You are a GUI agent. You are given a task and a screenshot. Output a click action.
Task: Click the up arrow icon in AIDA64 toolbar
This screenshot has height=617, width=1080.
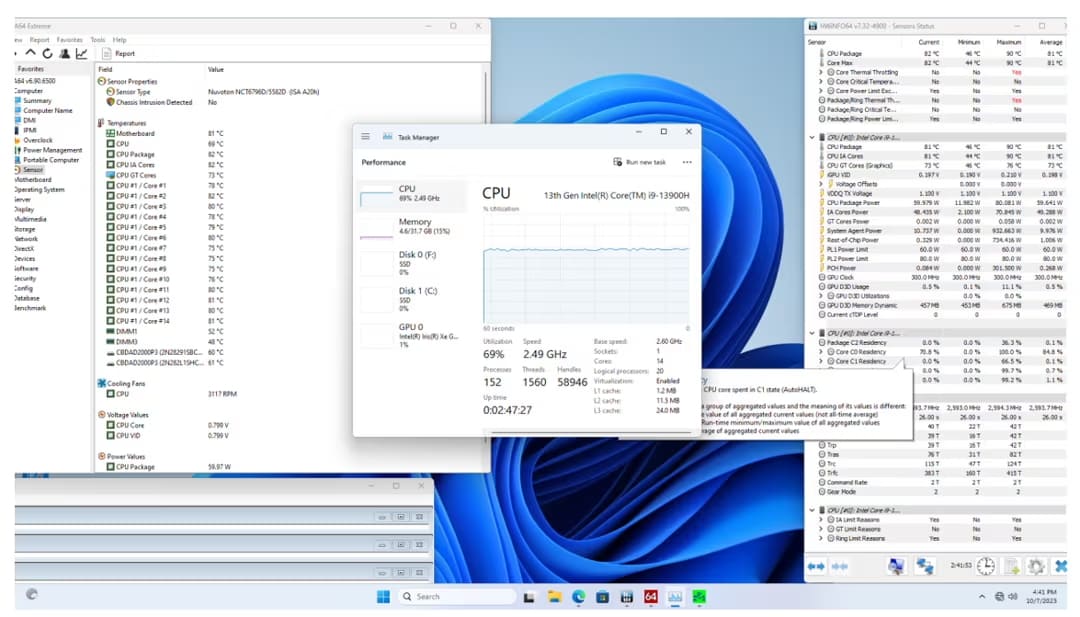[30, 53]
